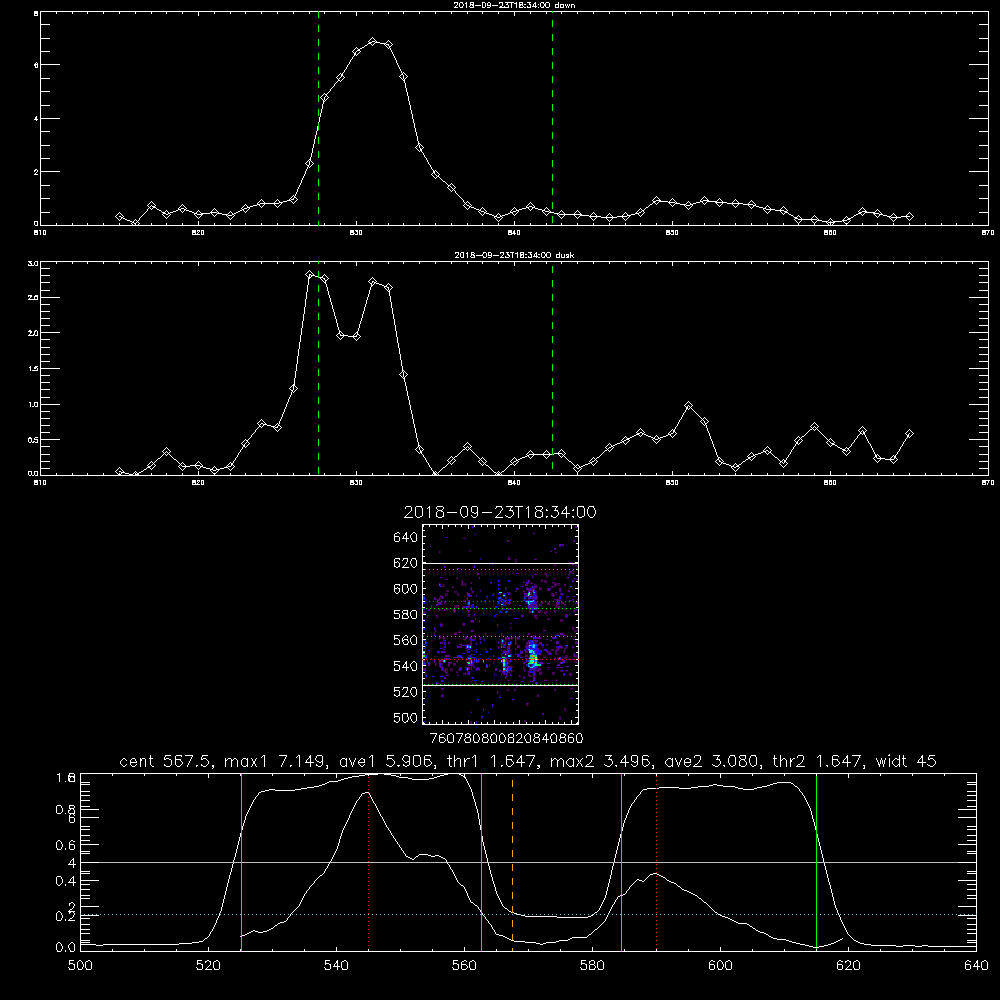Click the spectral heatmap image
Image resolution: width=1000 pixels, height=1000 pixels.
click(x=501, y=624)
